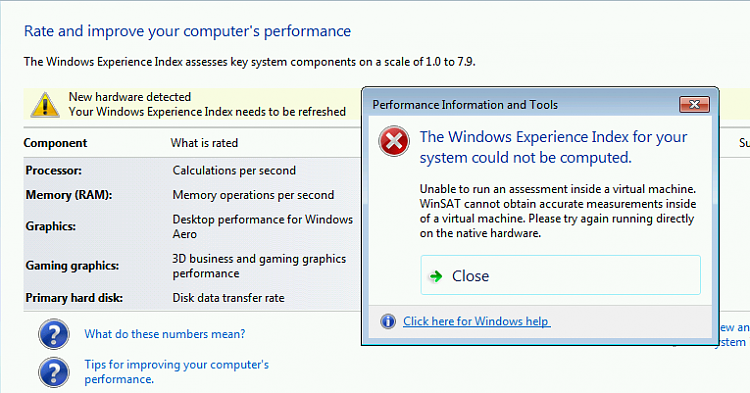Screen dimensions: 750x393
Task: Open 'Tips for improving your computer's performance' link
Action: 176,371
